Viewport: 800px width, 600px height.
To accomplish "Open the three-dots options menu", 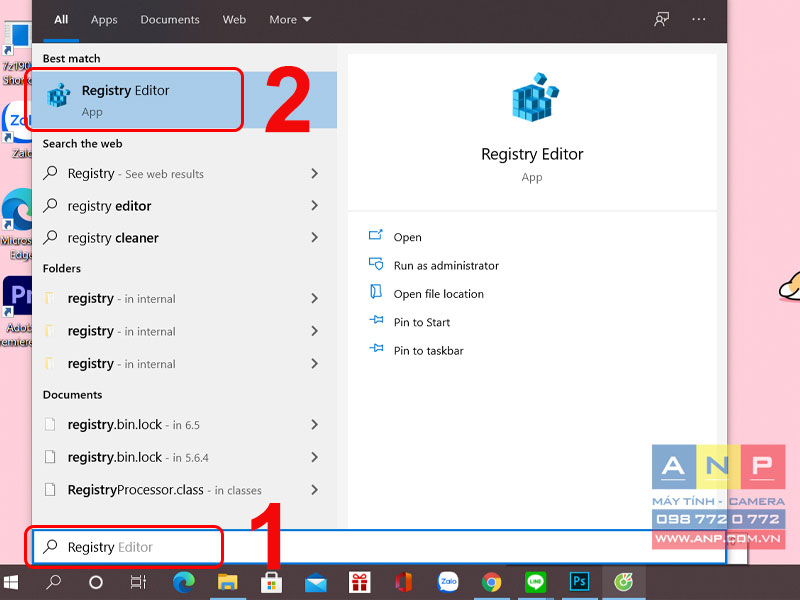I will tap(698, 19).
